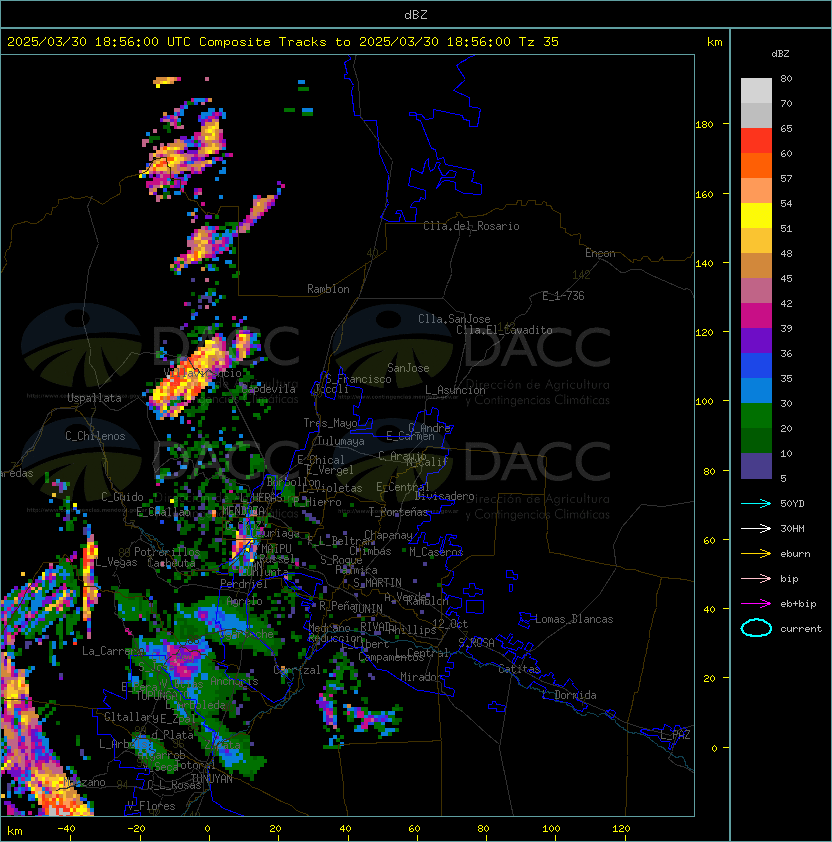Select the S_MARTIN map label
The image size is (832, 842).
pyautogui.click(x=377, y=583)
